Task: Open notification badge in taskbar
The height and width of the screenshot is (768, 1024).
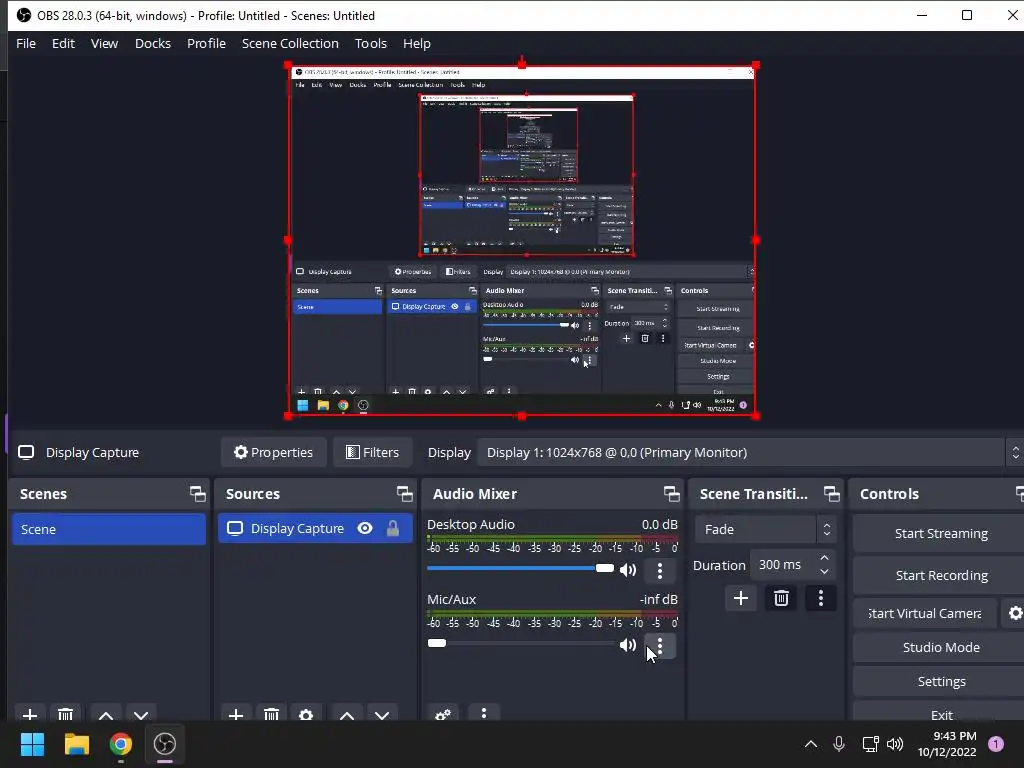Action: (x=996, y=744)
